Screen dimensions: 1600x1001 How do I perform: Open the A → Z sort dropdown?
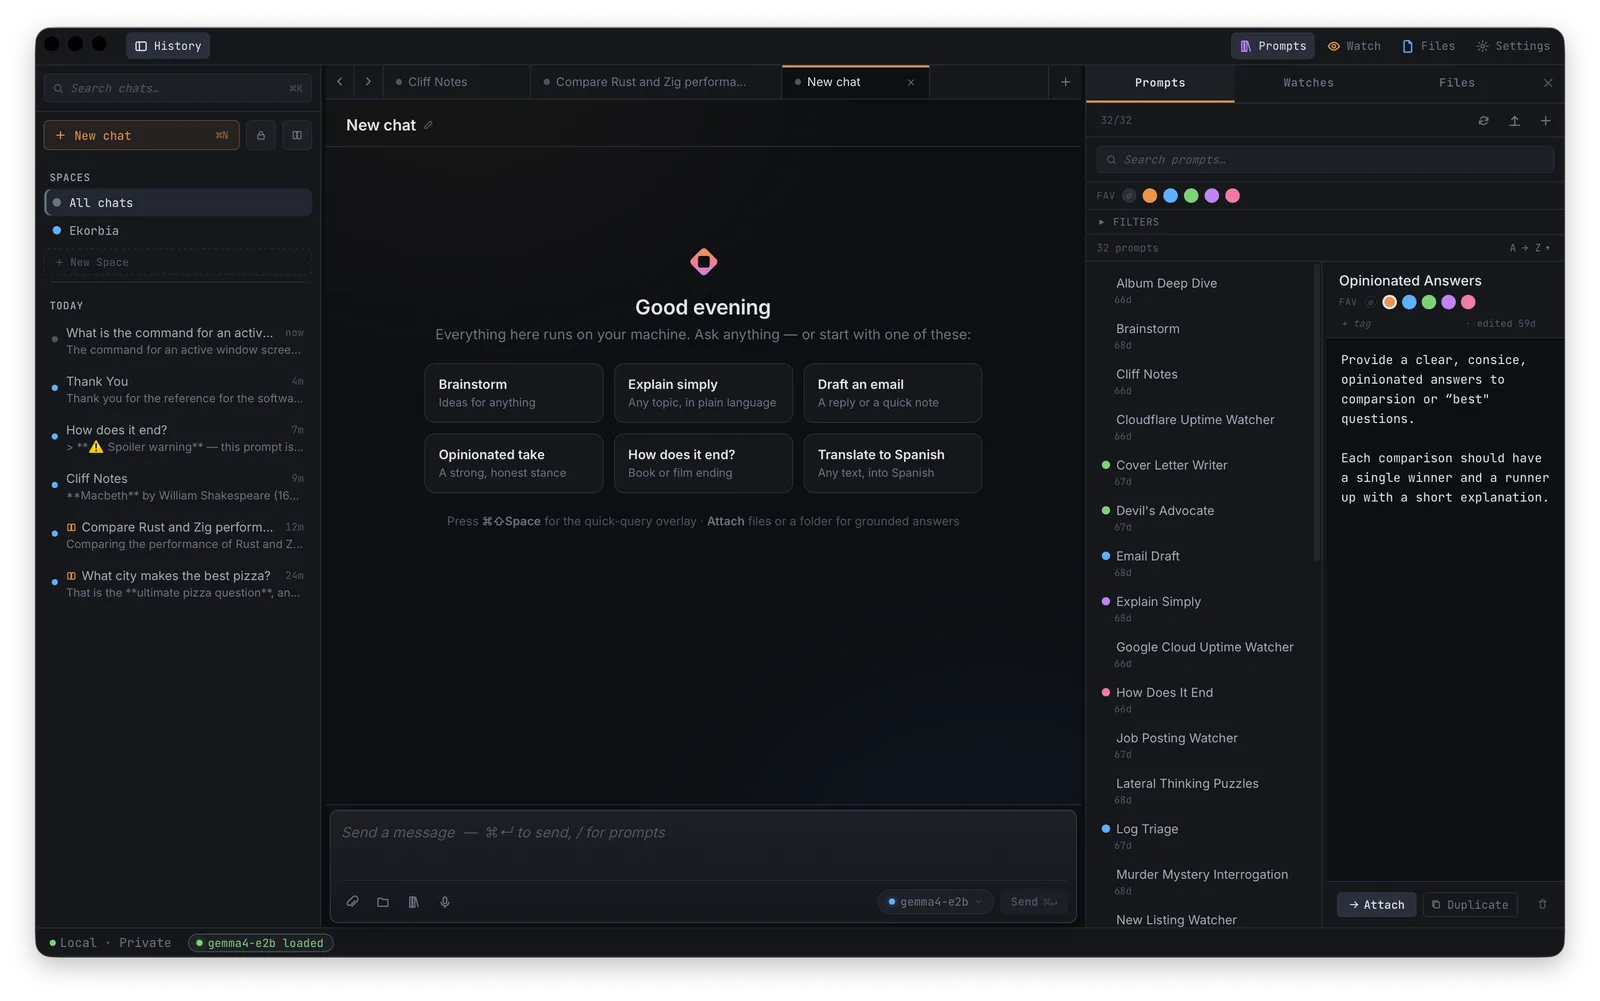(x=1530, y=248)
